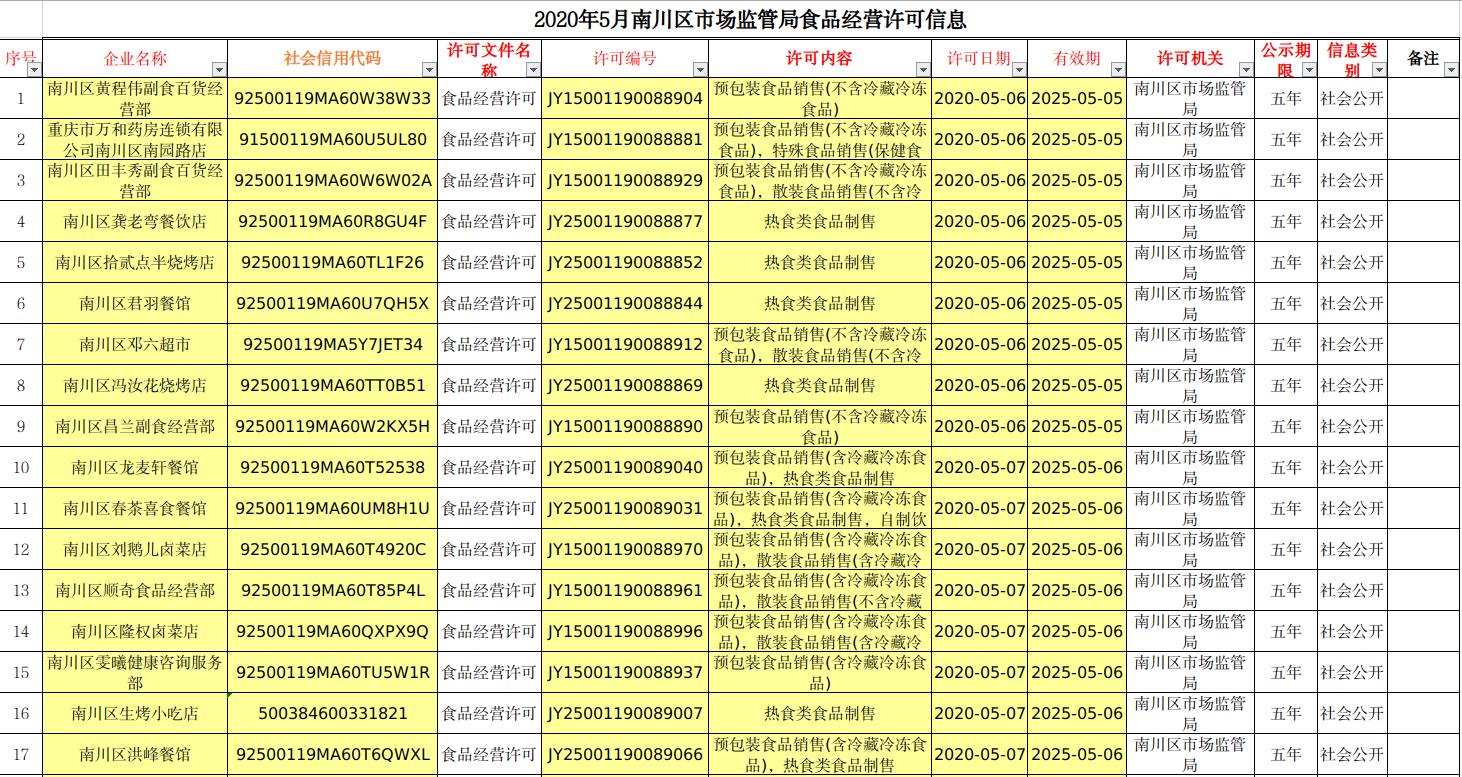Select company cell 南川区刘鹅儿卤菜店
This screenshot has height=777, width=1462.
[x=135, y=549]
